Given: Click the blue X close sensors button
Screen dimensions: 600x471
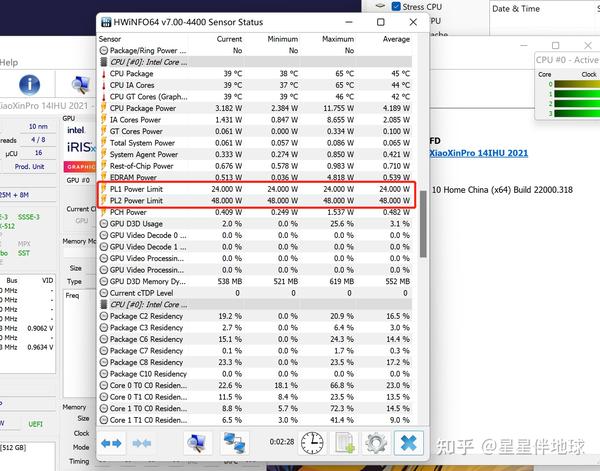Looking at the screenshot, I should [x=408, y=443].
